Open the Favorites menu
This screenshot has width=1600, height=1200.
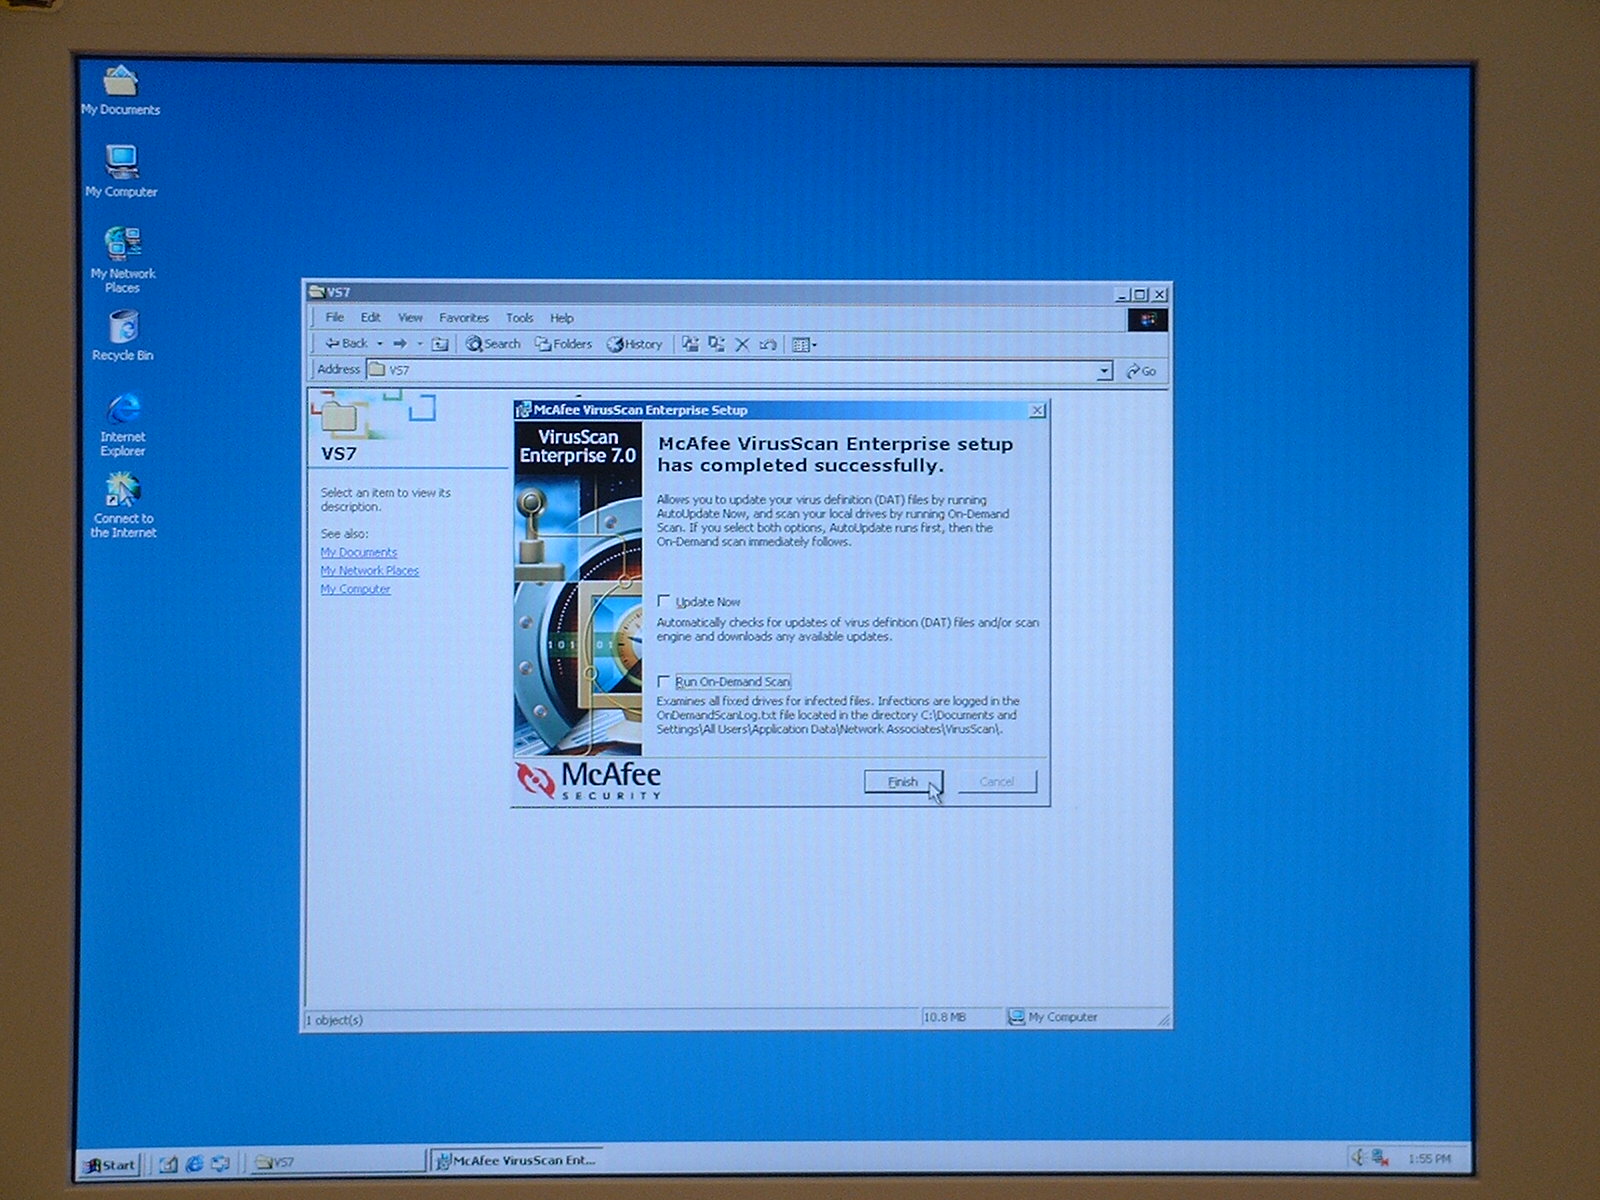[x=463, y=318]
